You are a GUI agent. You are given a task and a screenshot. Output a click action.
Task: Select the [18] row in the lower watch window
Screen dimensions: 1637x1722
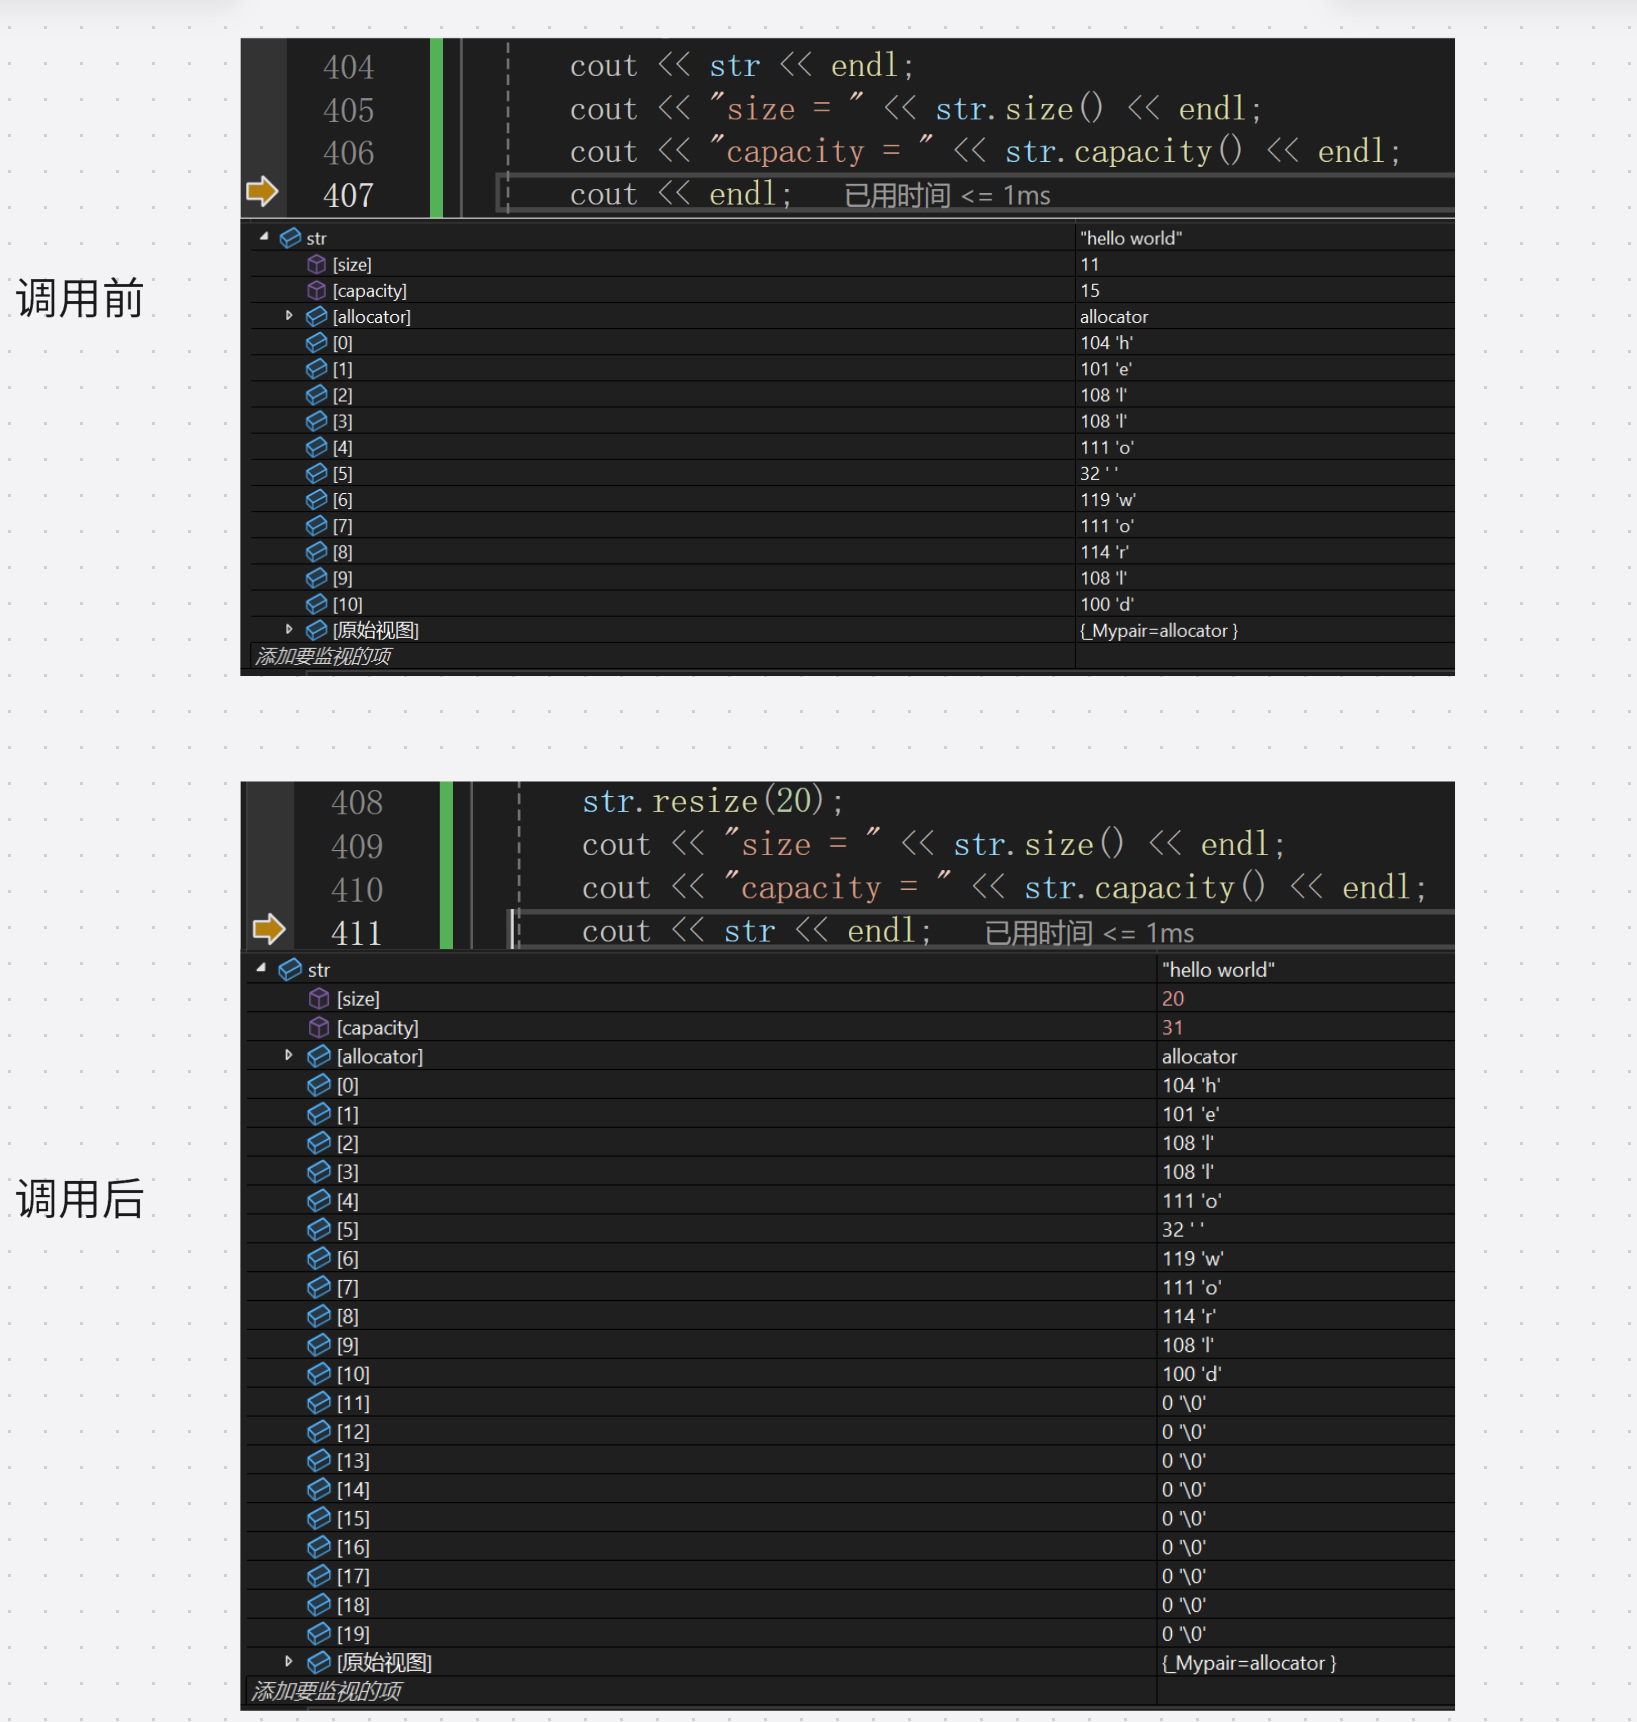point(850,1605)
